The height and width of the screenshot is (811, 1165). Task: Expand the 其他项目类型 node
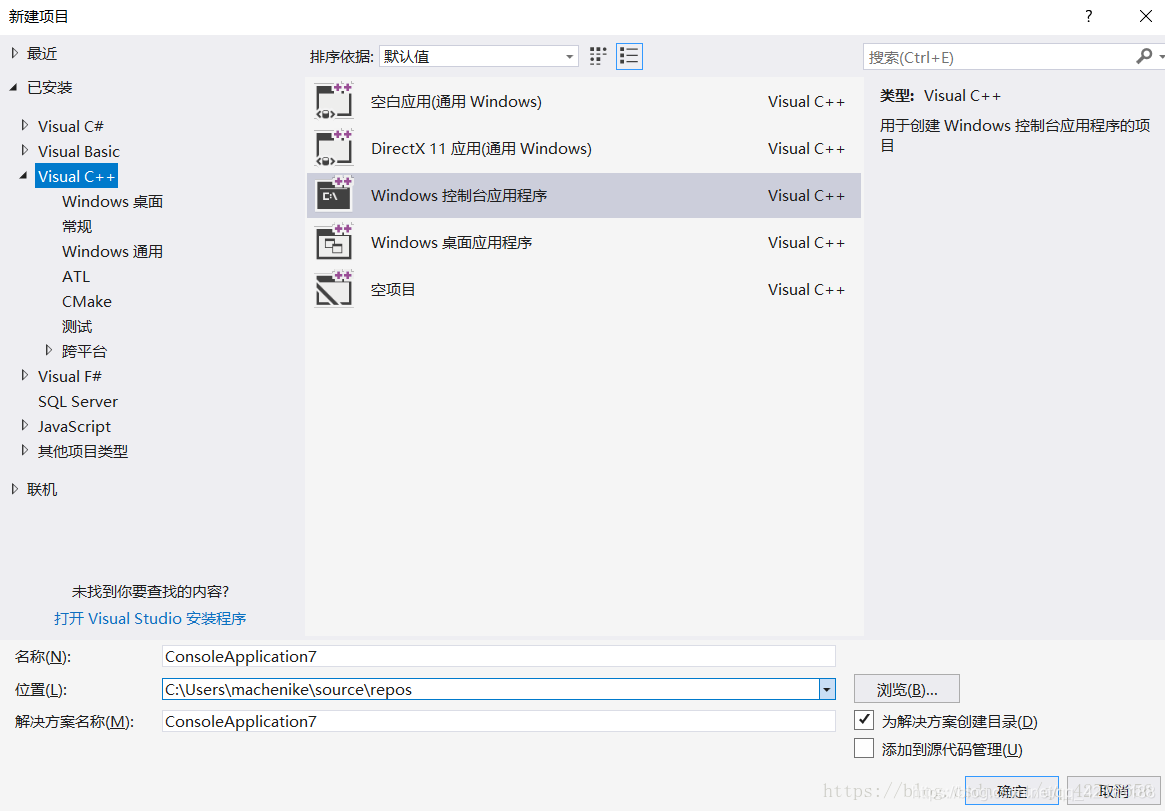(26, 451)
